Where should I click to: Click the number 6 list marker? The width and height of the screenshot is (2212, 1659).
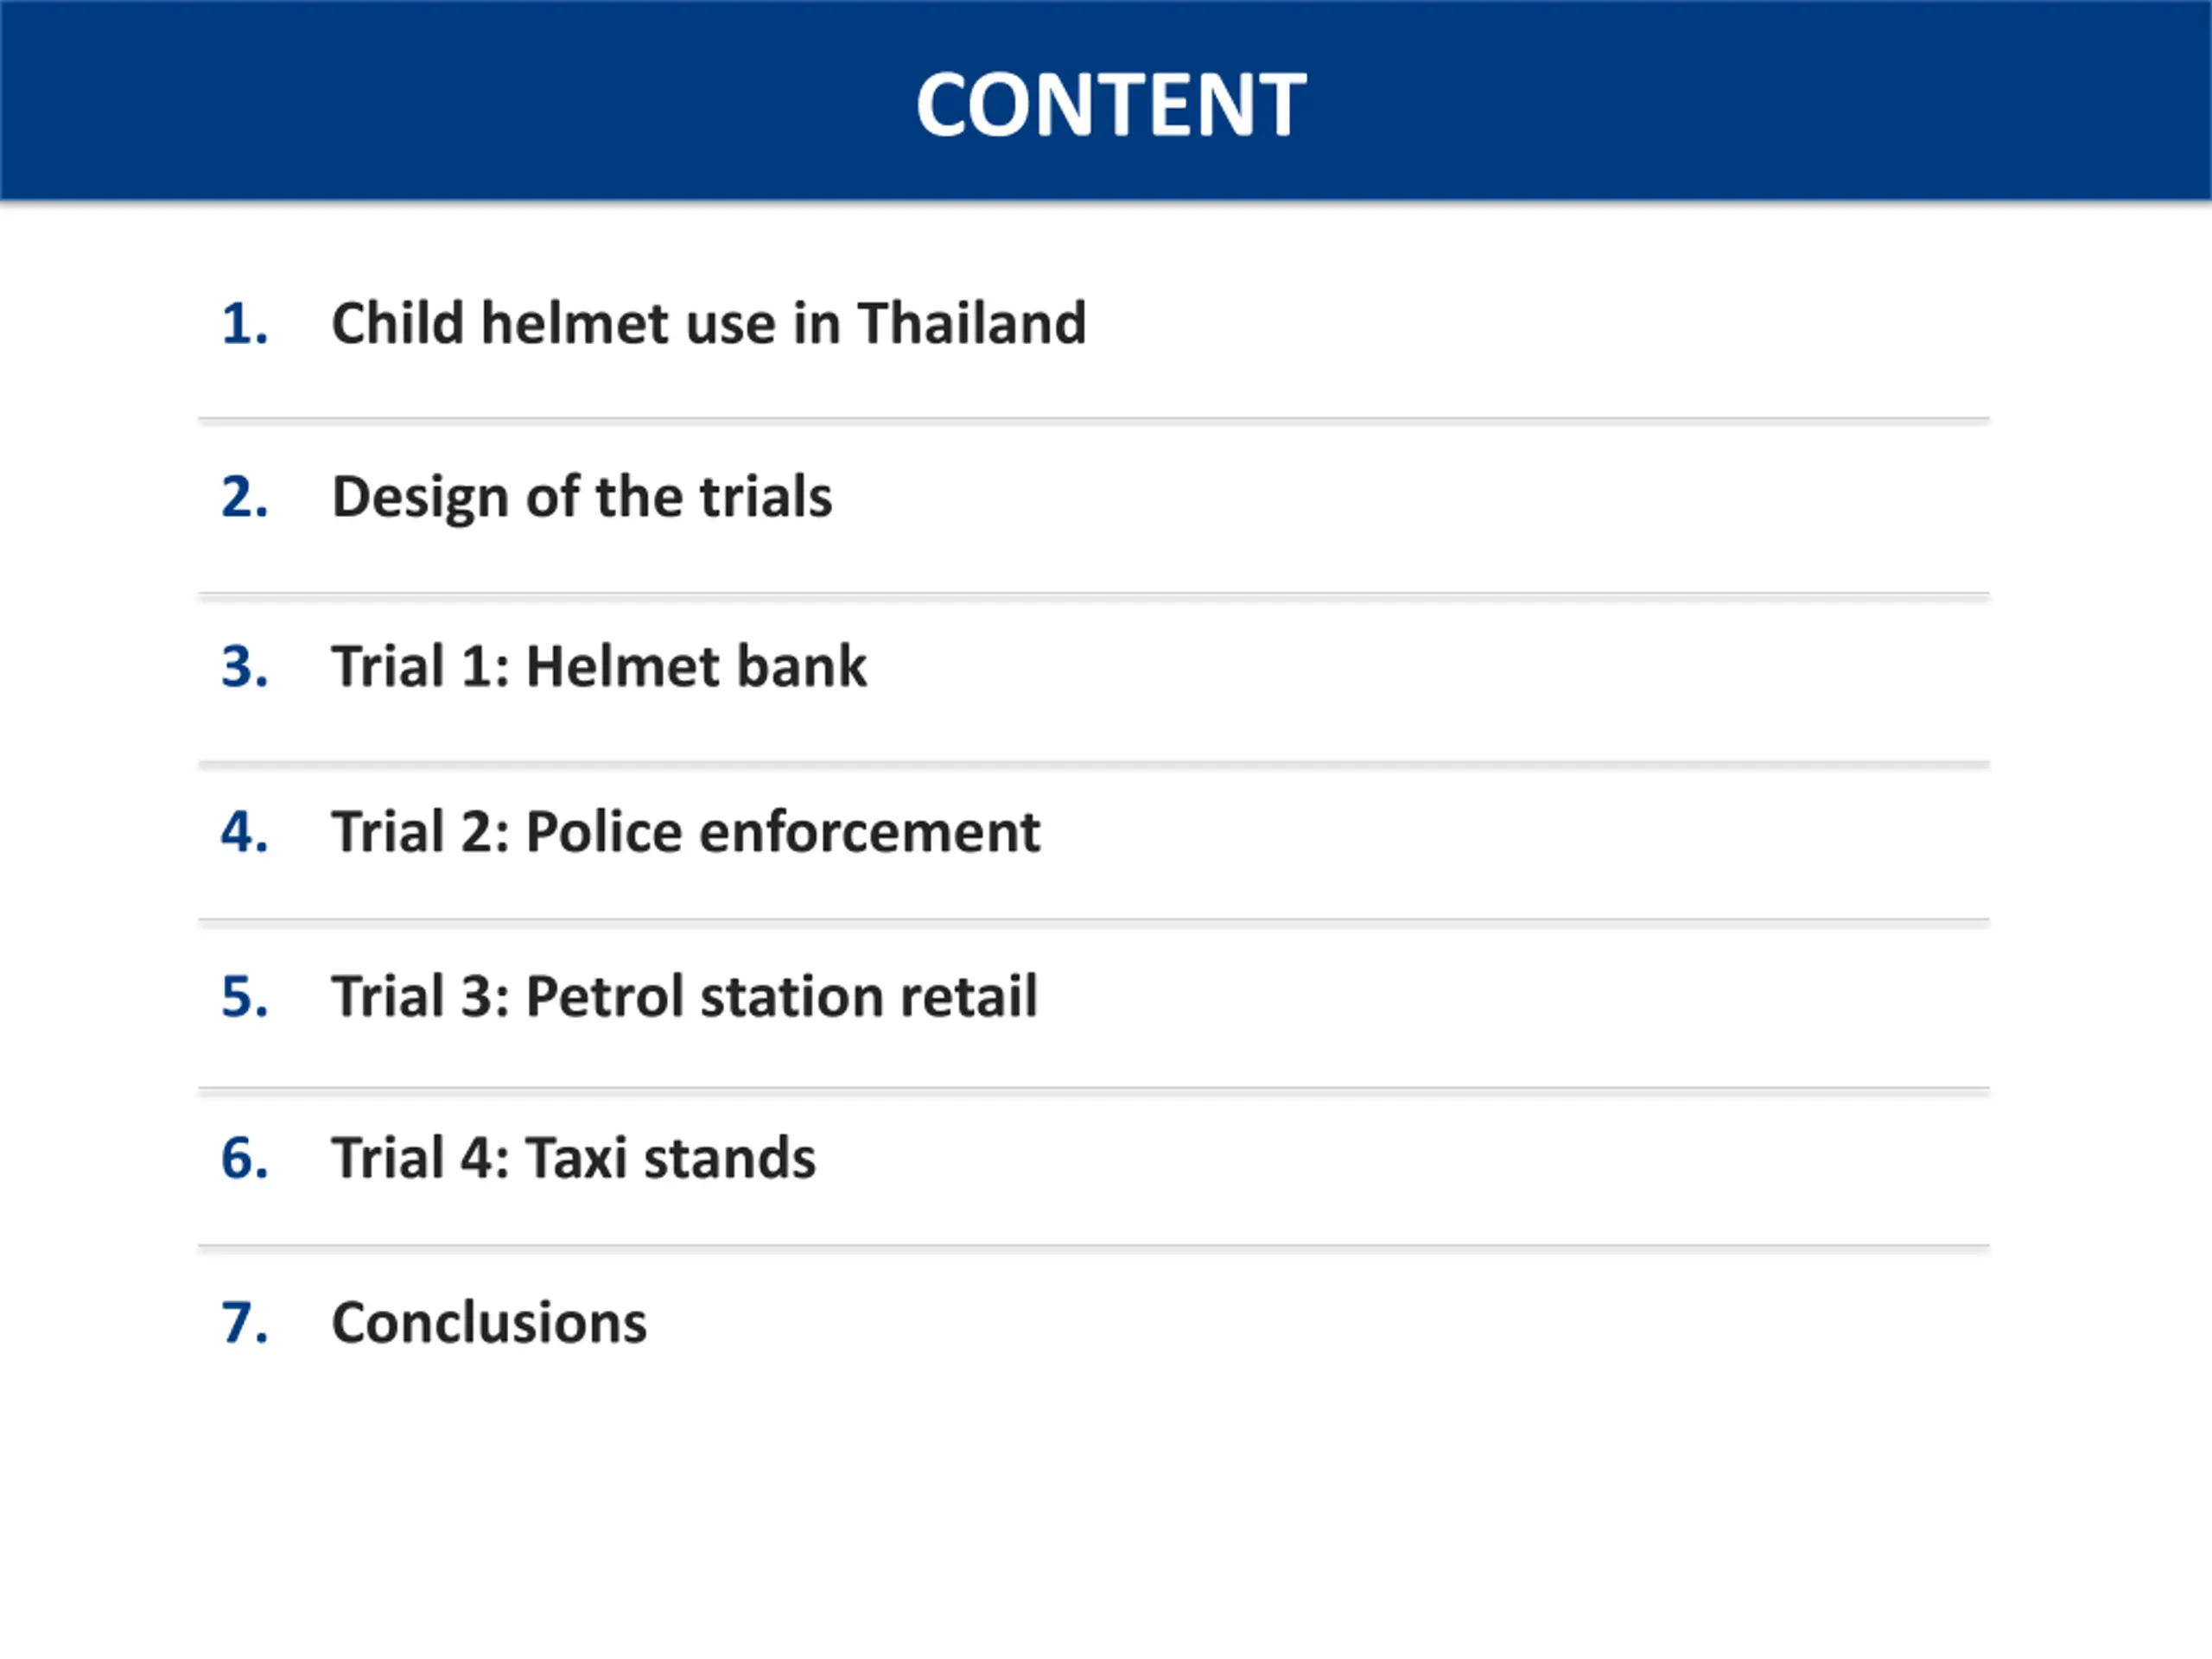[244, 1158]
